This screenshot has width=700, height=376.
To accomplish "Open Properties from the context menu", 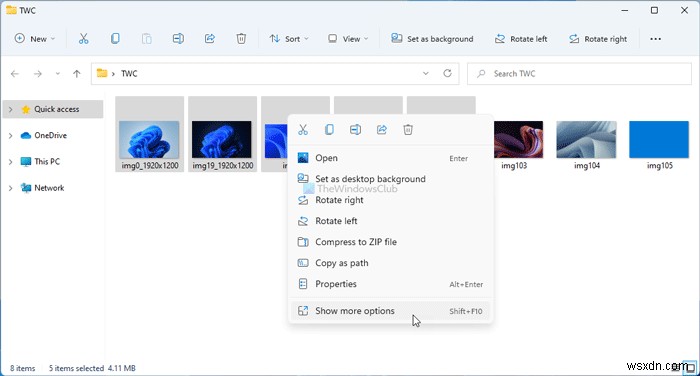I will click(x=390, y=284).
